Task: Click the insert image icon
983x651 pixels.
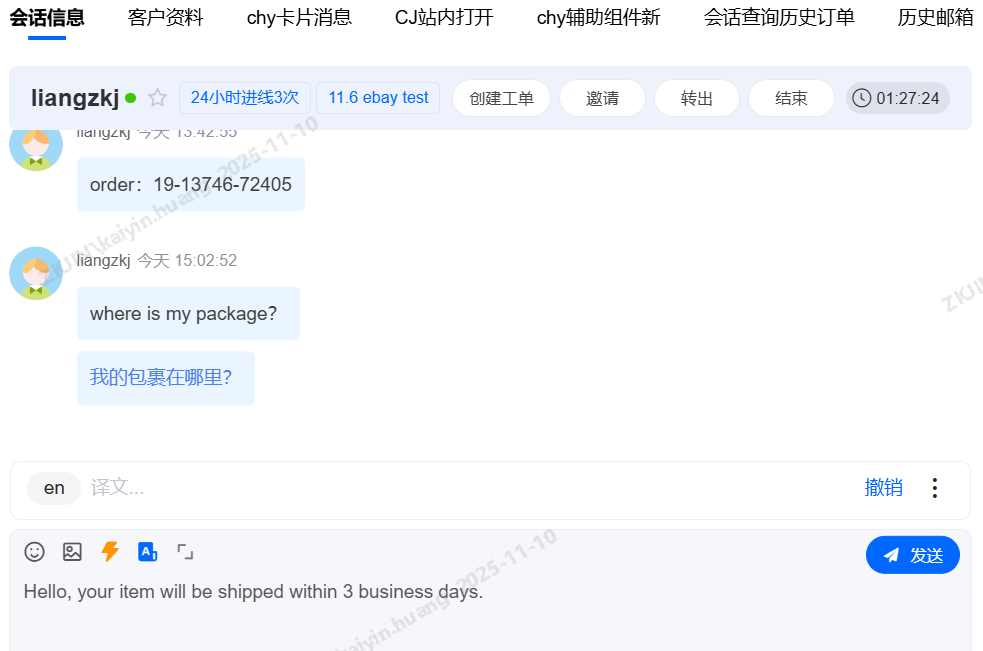Action: (72, 552)
